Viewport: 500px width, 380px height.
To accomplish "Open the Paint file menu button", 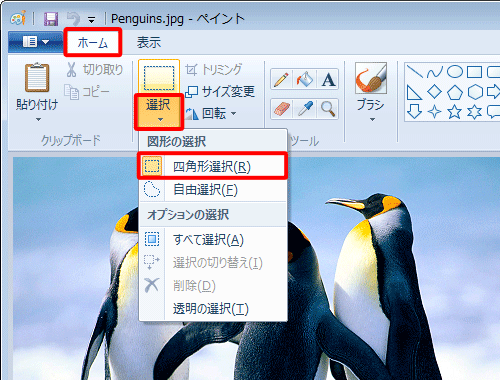I will tap(35, 42).
